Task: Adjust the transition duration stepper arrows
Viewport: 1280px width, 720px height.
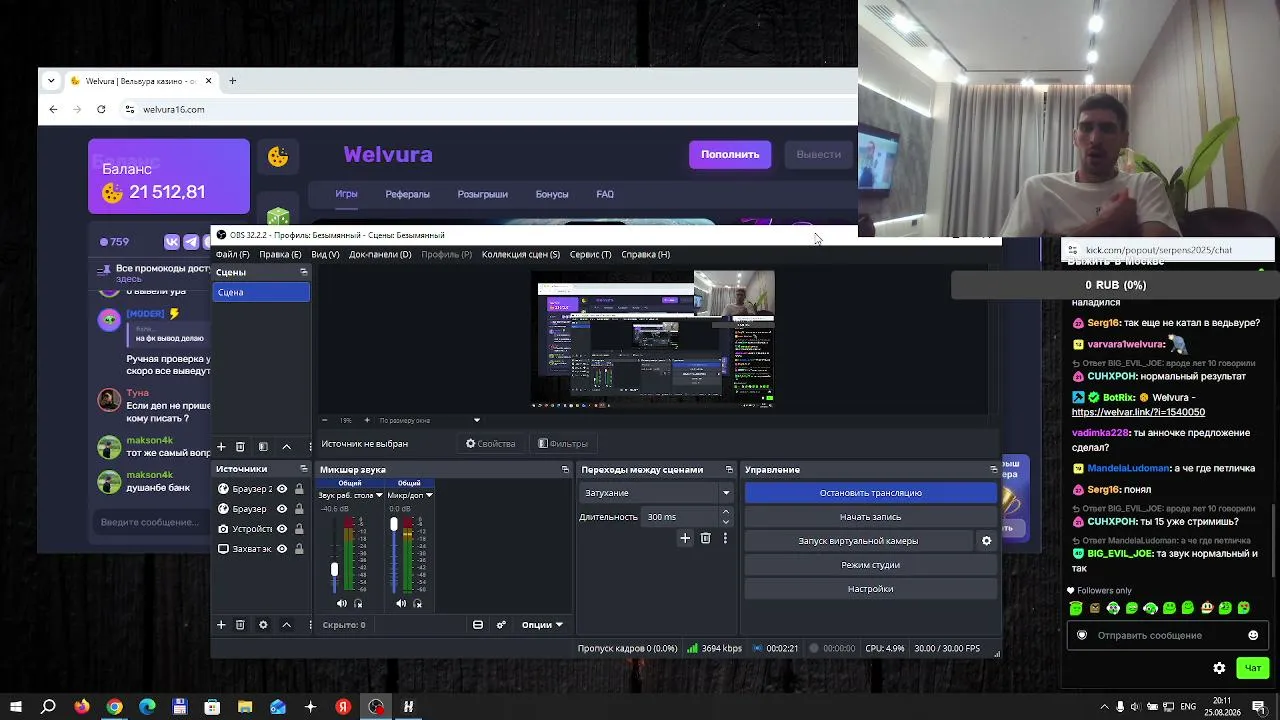Action: point(726,517)
